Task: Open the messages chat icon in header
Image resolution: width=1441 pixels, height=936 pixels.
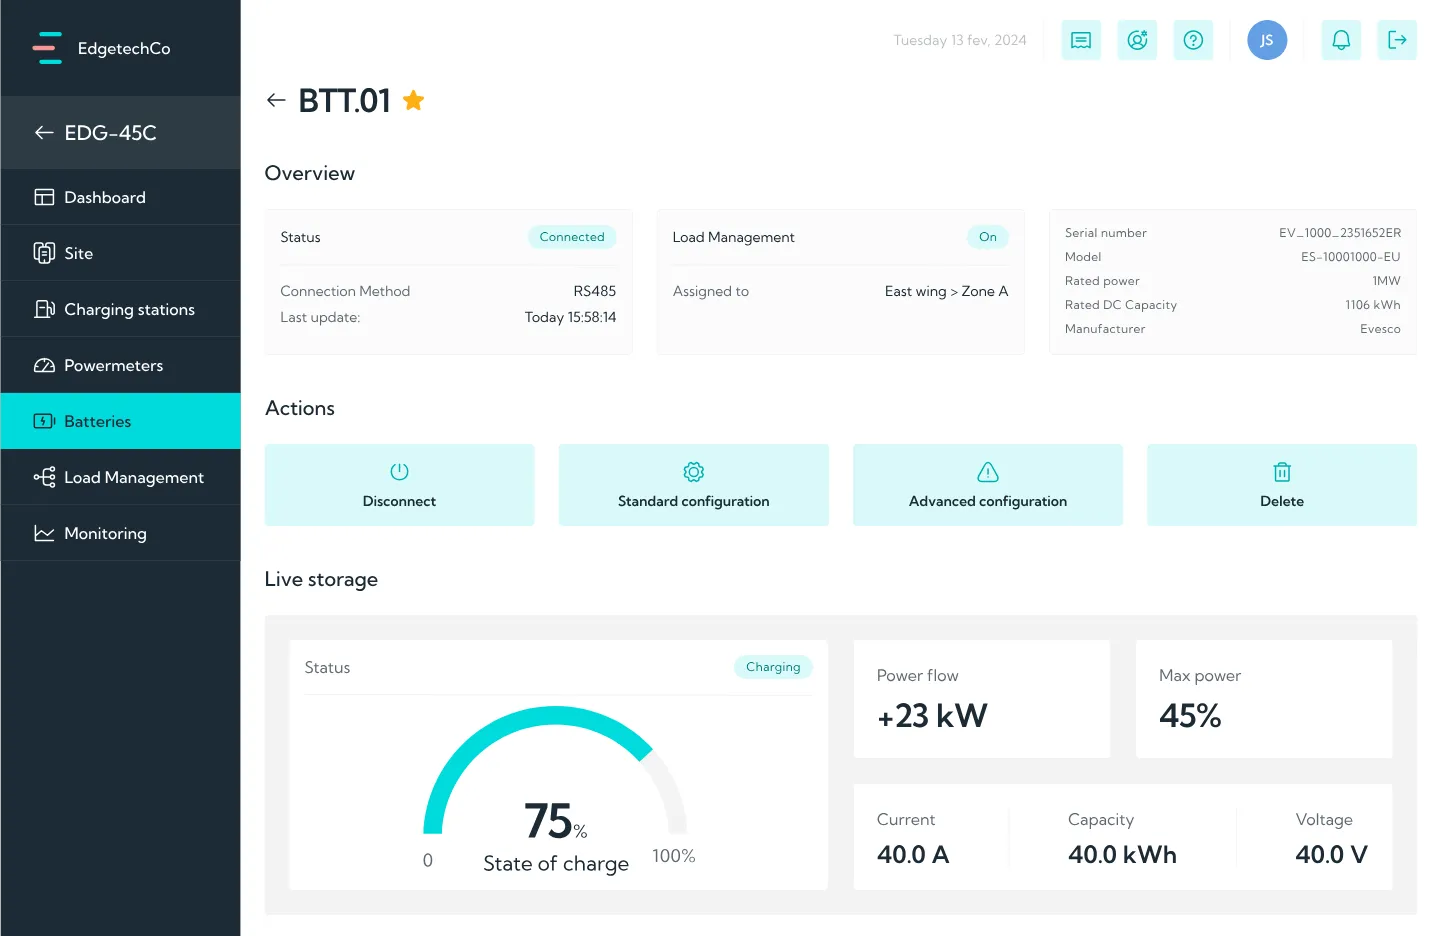Action: click(x=1081, y=40)
